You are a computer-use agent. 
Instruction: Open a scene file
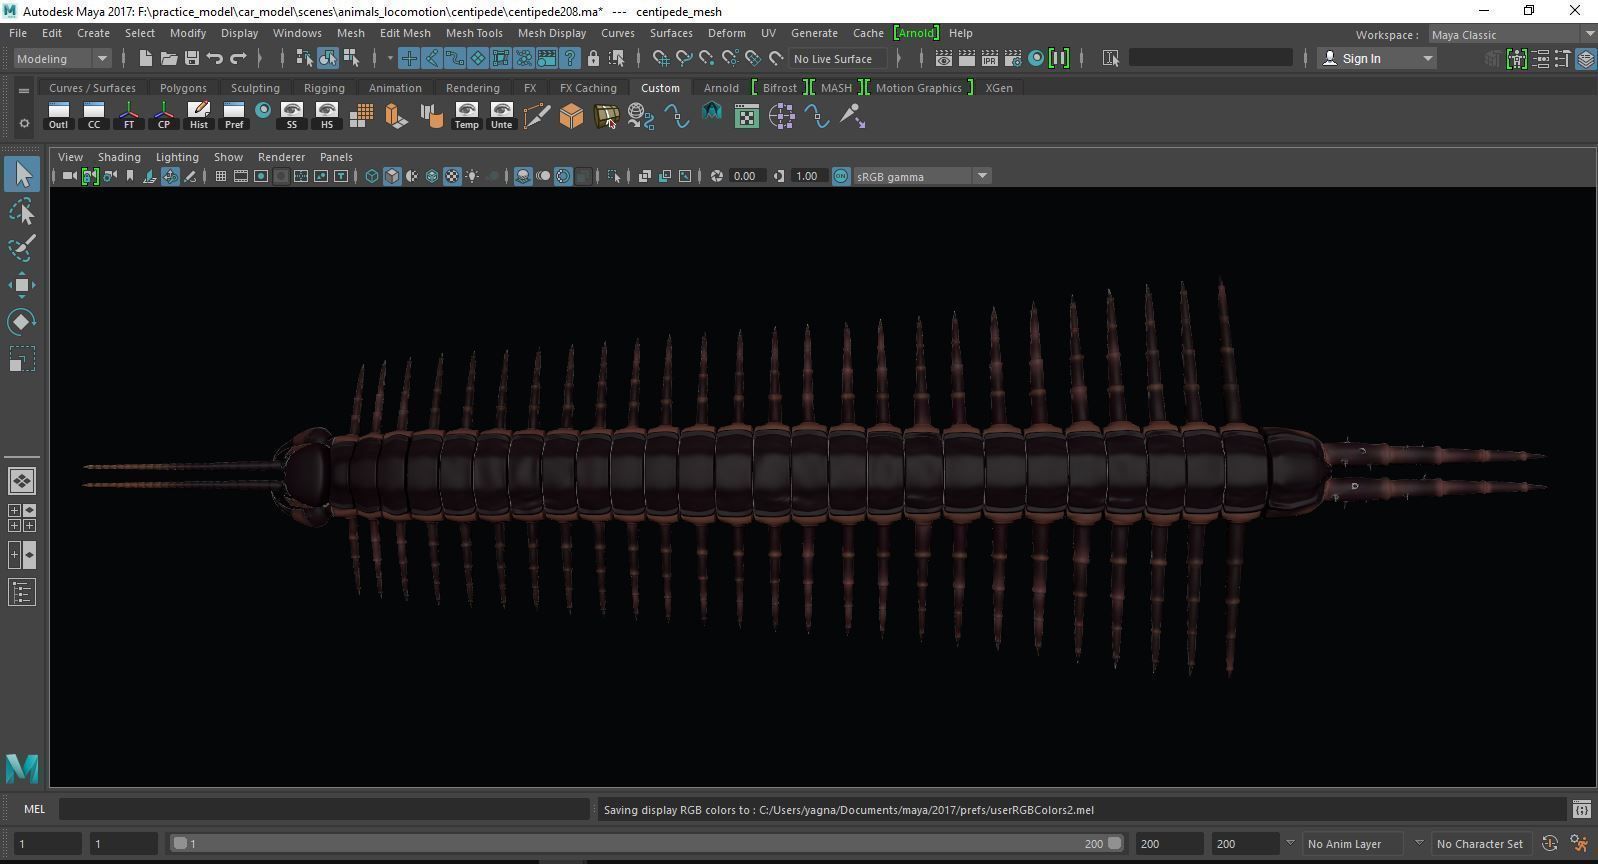168,58
